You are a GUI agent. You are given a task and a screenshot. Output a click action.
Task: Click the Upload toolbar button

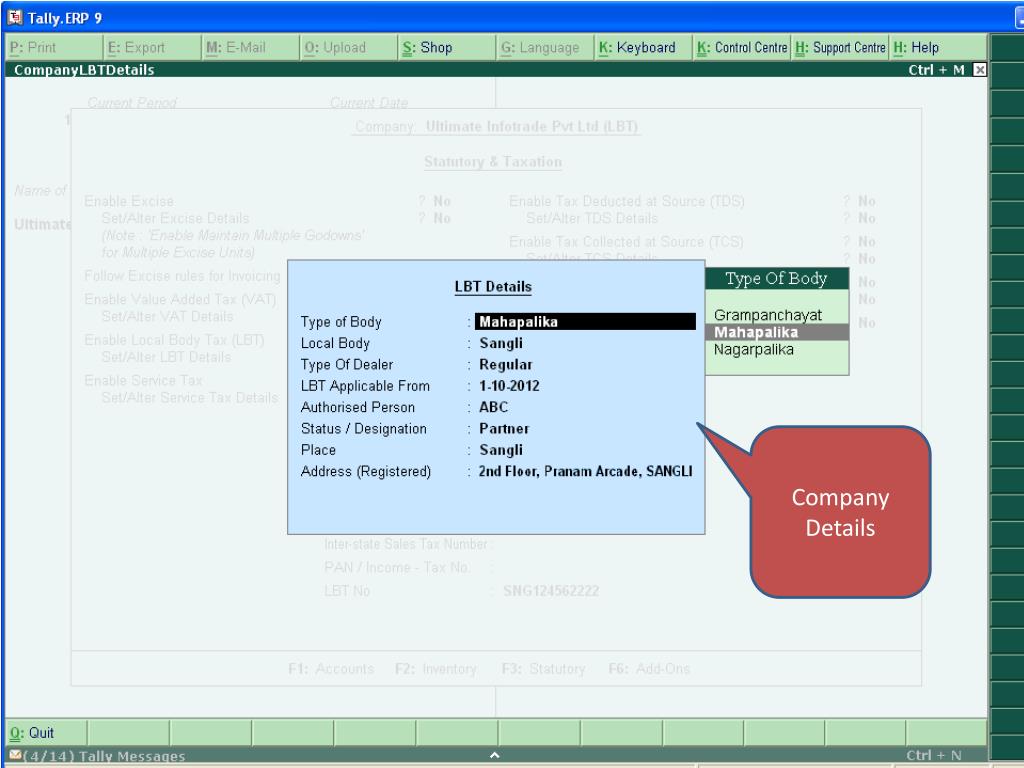[x=349, y=48]
